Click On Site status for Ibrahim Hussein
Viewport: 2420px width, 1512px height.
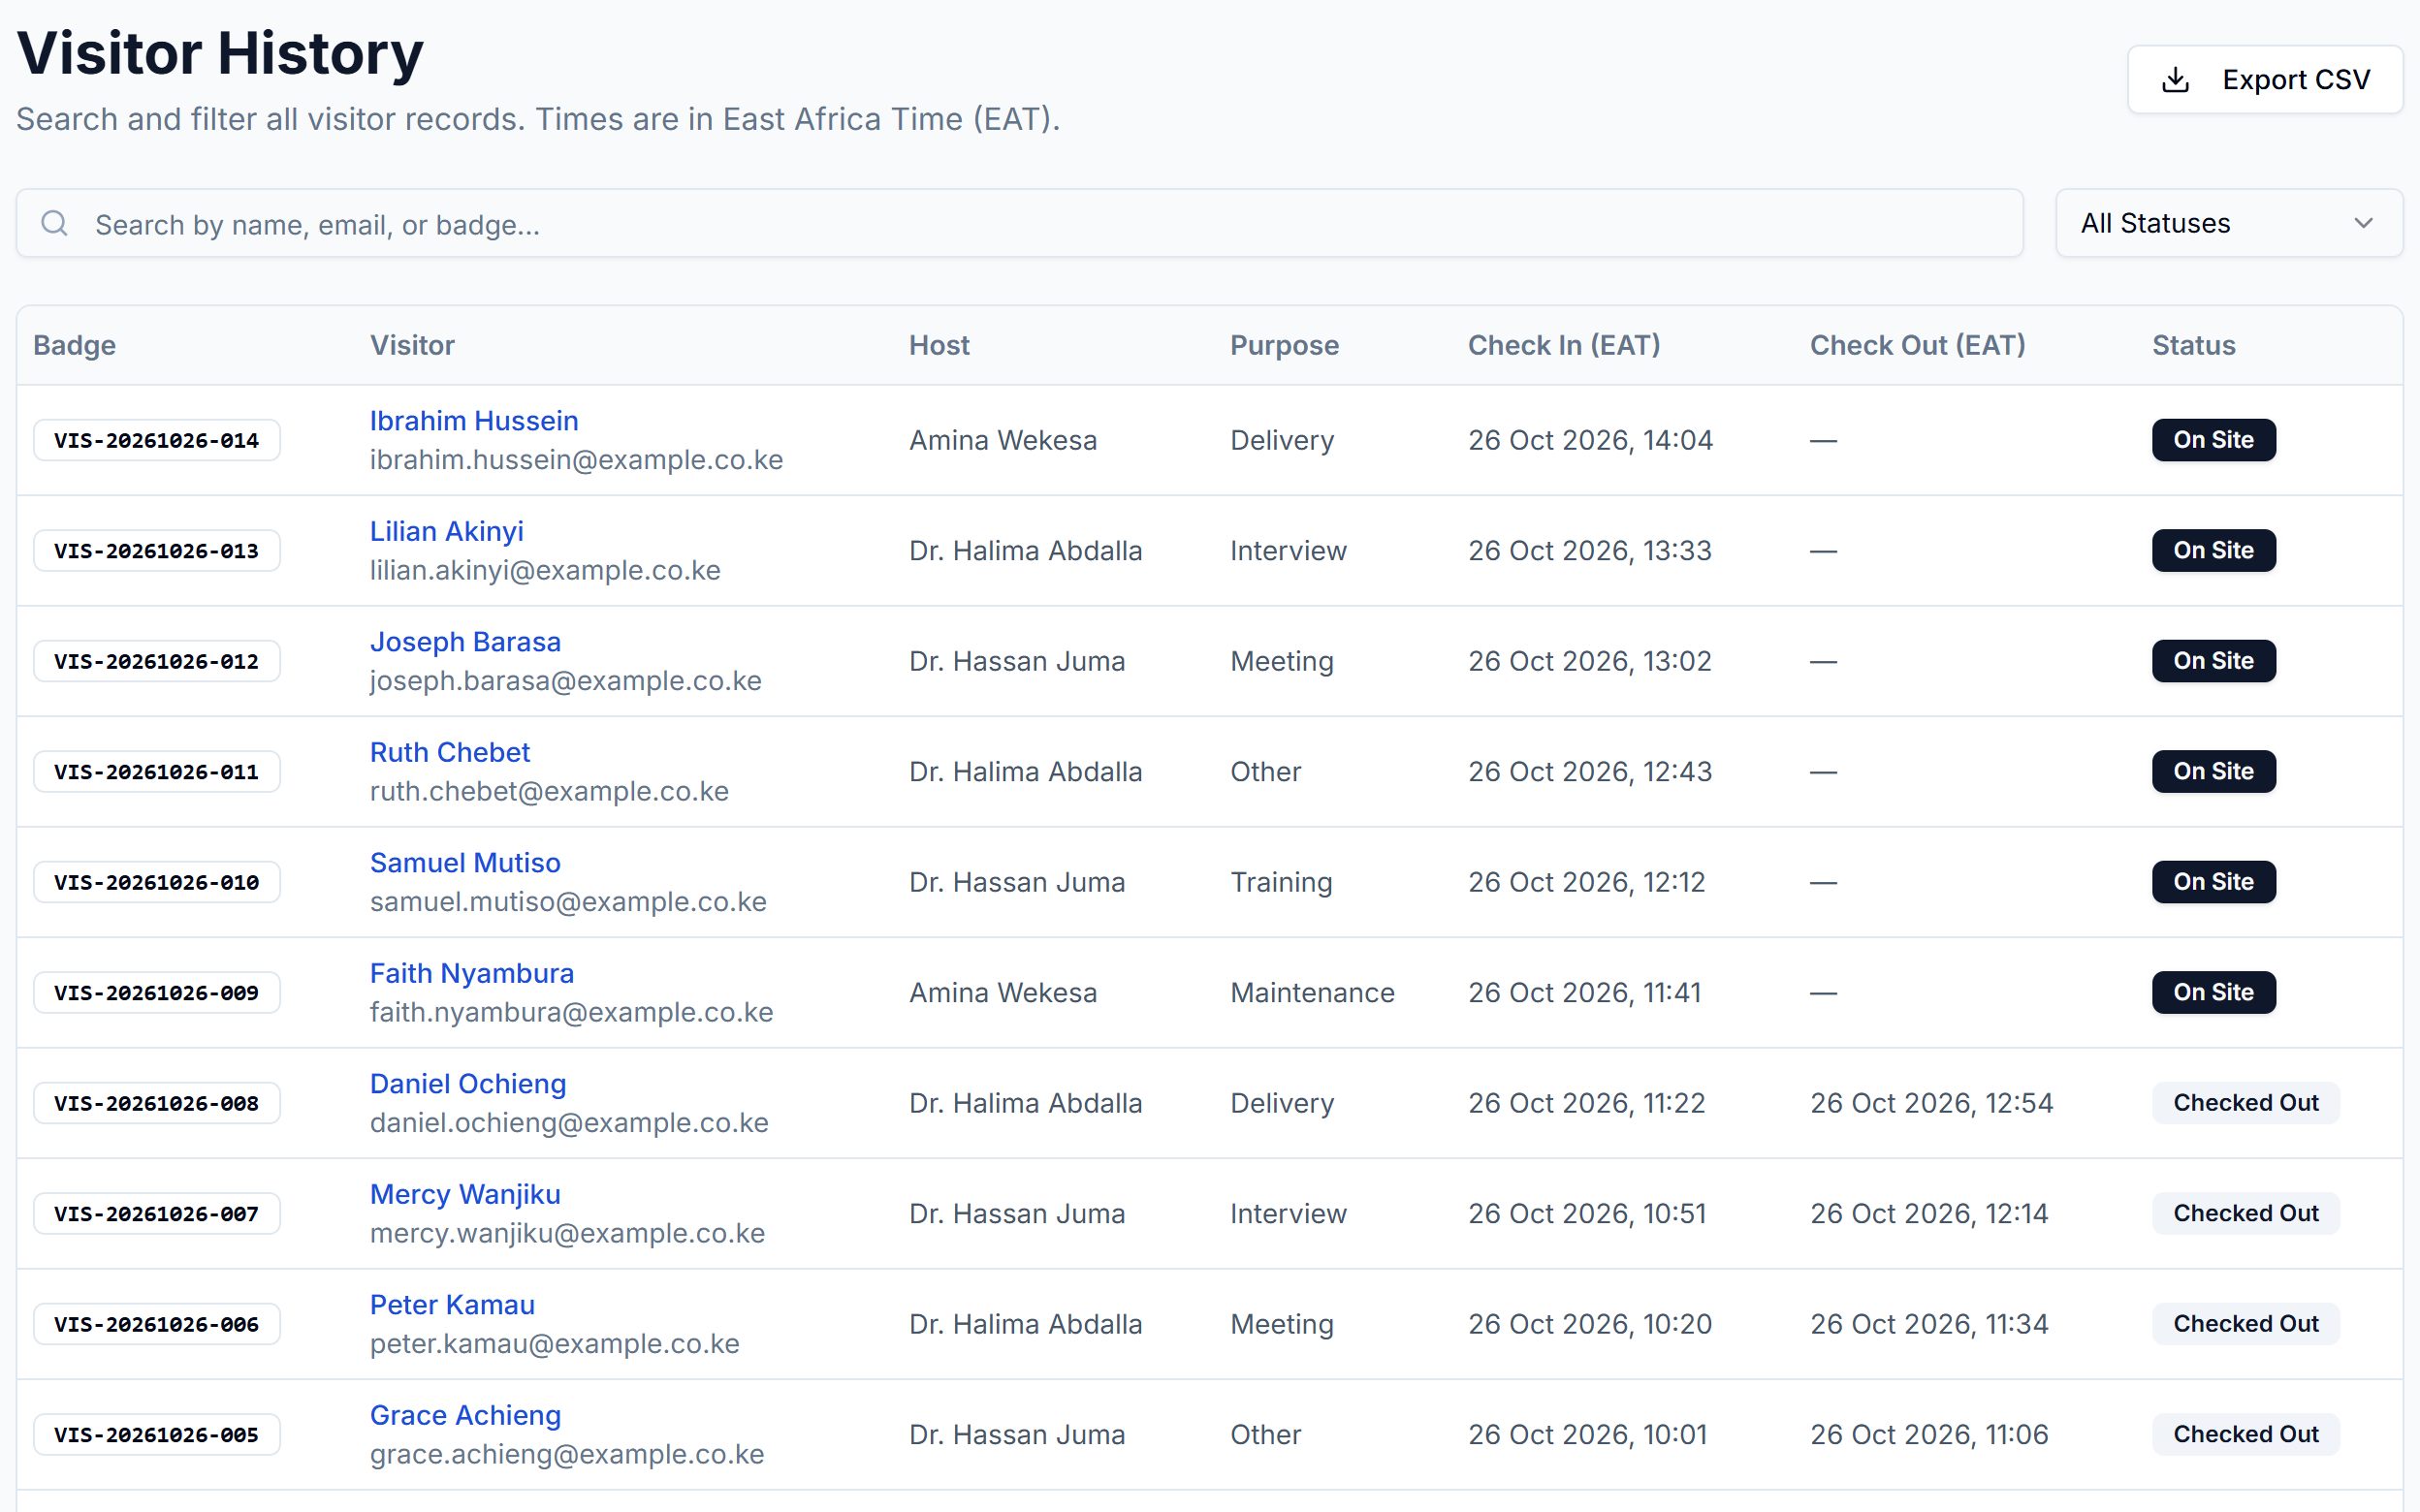coord(2213,440)
